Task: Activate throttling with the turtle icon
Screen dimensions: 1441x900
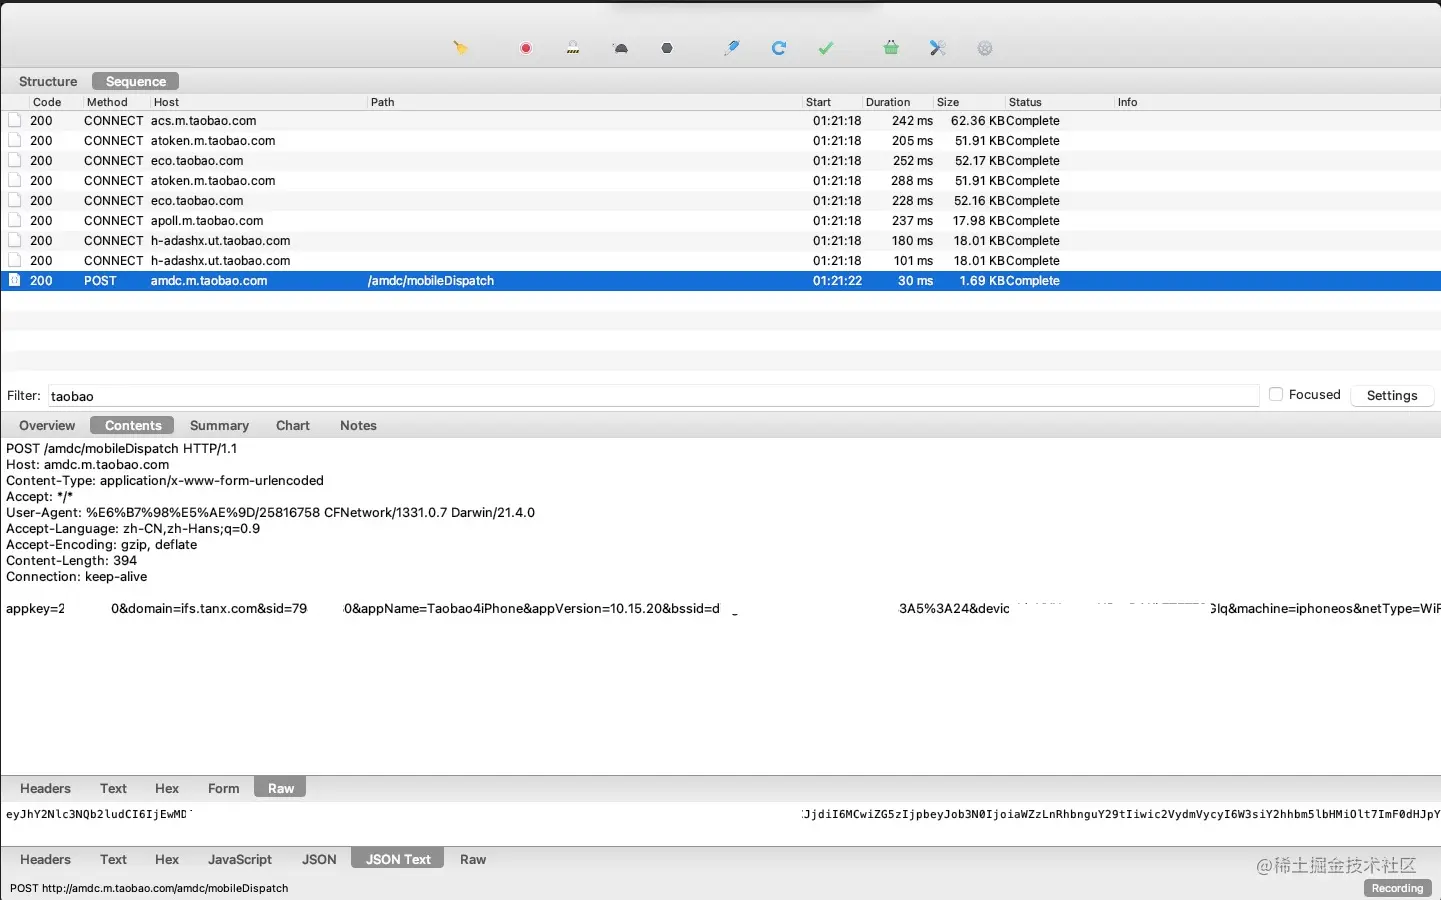Action: [x=620, y=47]
